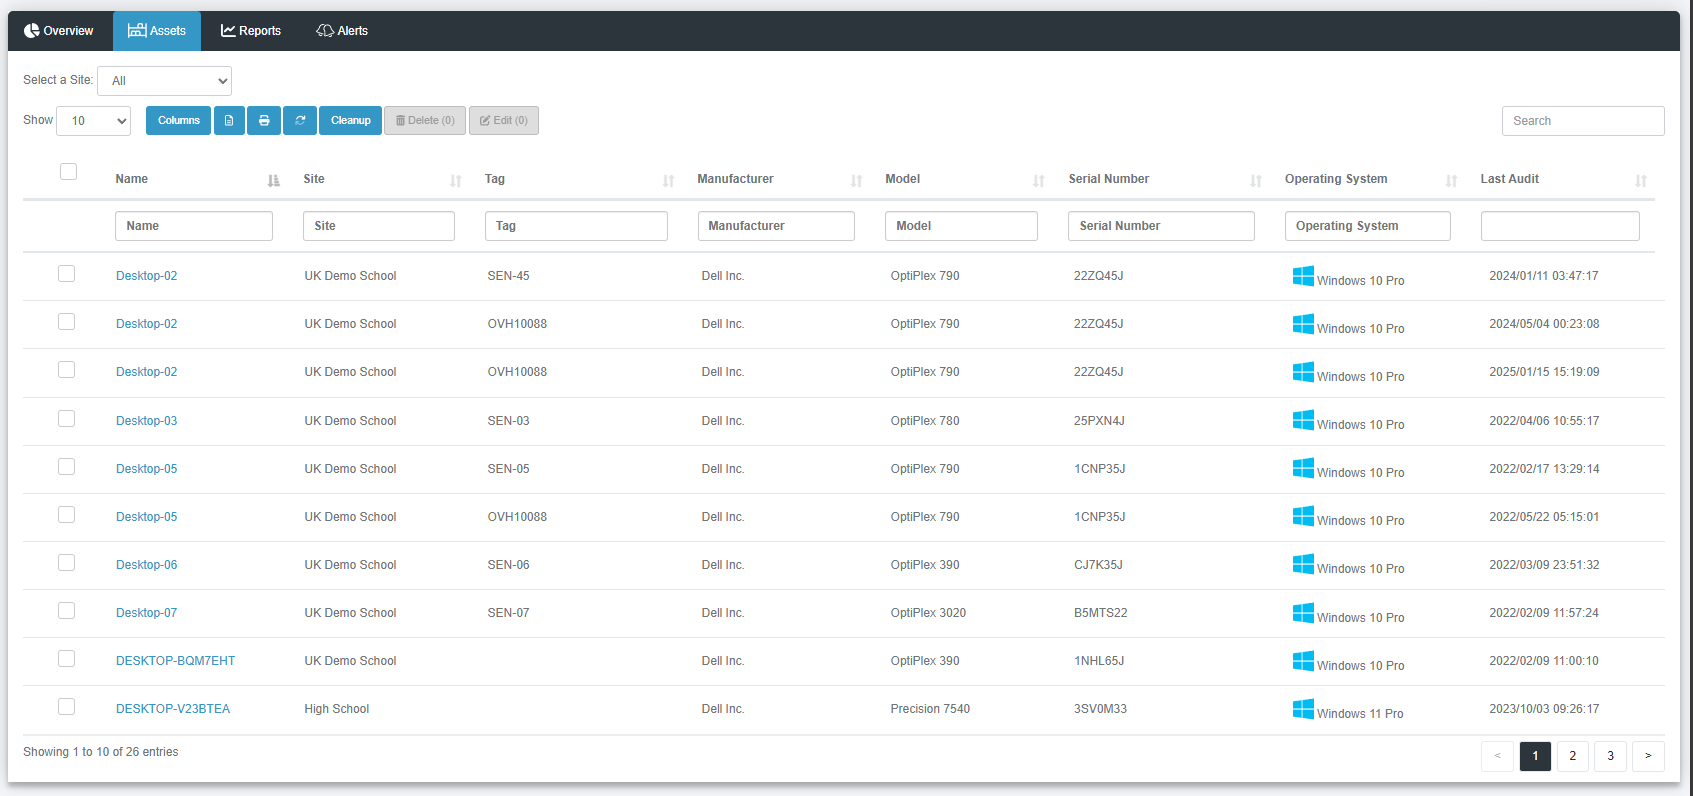Viewport: 1693px width, 796px height.
Task: Click sort arrows icon in Operating System header
Action: pyautogui.click(x=1452, y=181)
